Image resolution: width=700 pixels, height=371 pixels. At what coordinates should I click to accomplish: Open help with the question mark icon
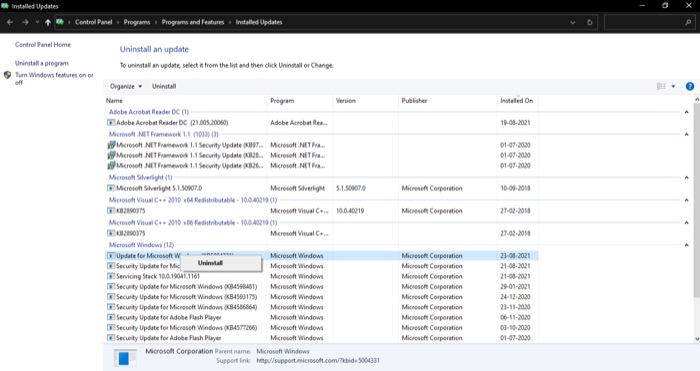[x=690, y=86]
